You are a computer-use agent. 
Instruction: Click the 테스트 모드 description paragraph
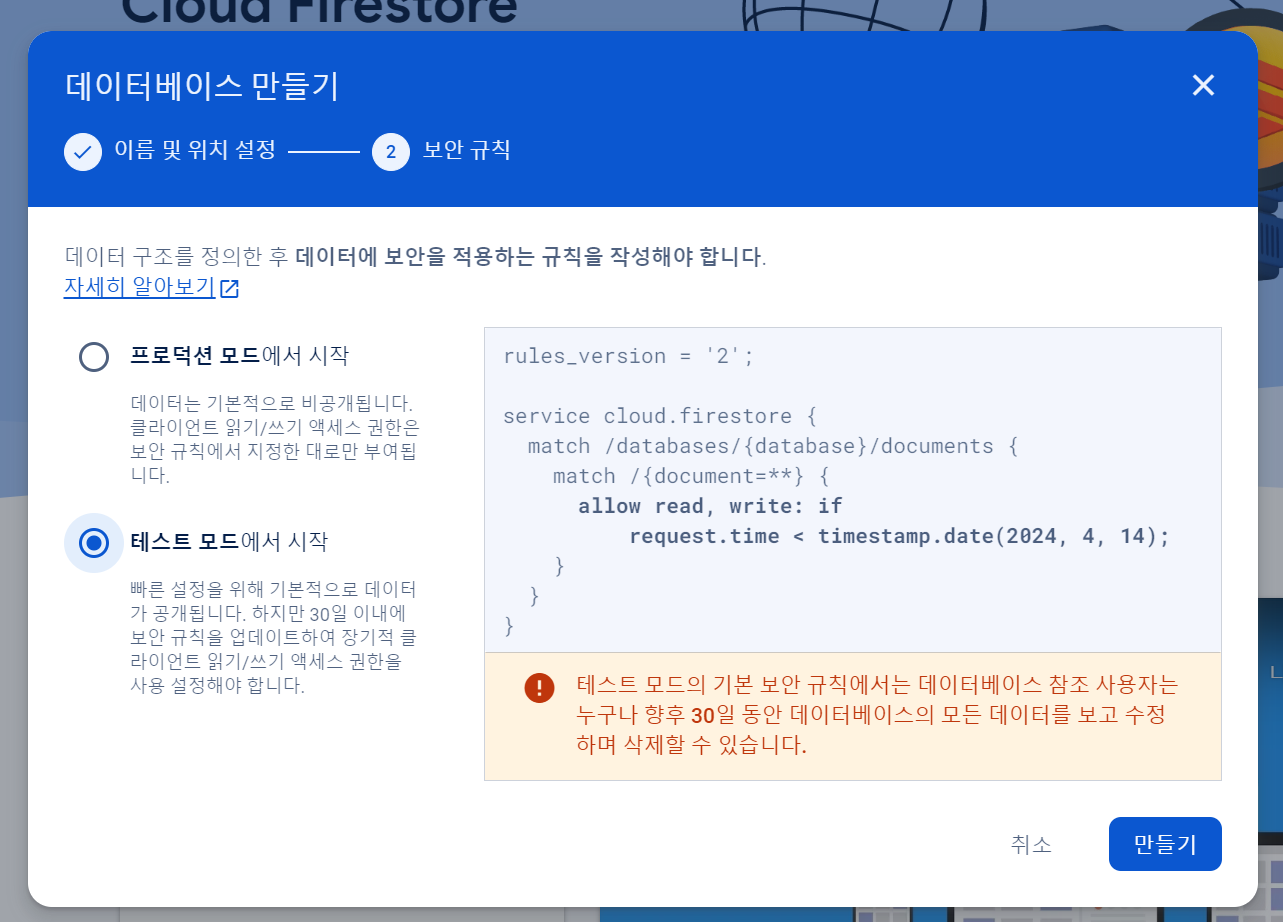click(274, 637)
